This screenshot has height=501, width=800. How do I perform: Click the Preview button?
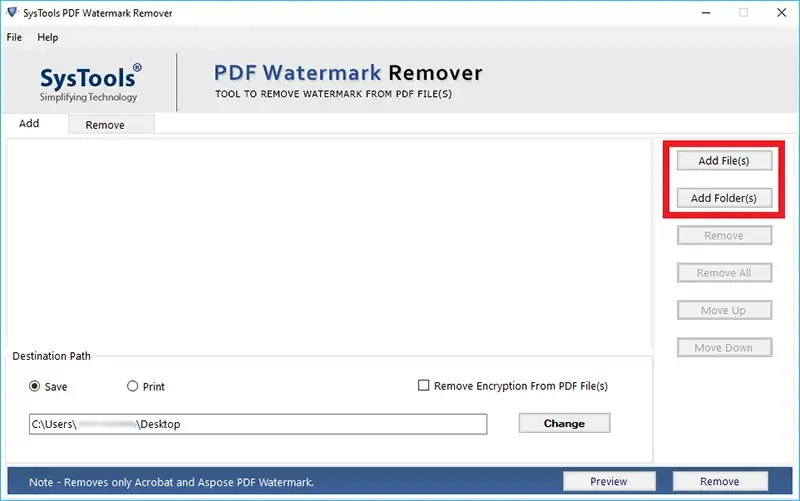[x=609, y=481]
